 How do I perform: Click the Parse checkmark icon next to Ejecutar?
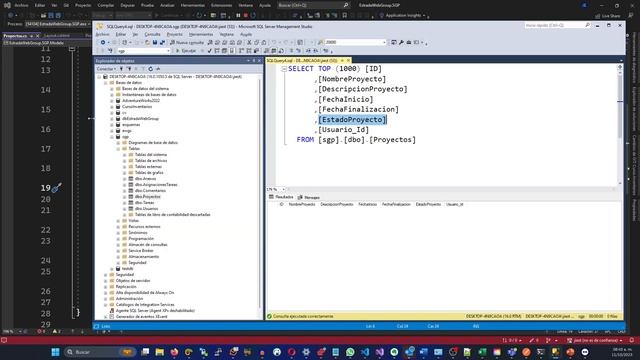(209, 51)
